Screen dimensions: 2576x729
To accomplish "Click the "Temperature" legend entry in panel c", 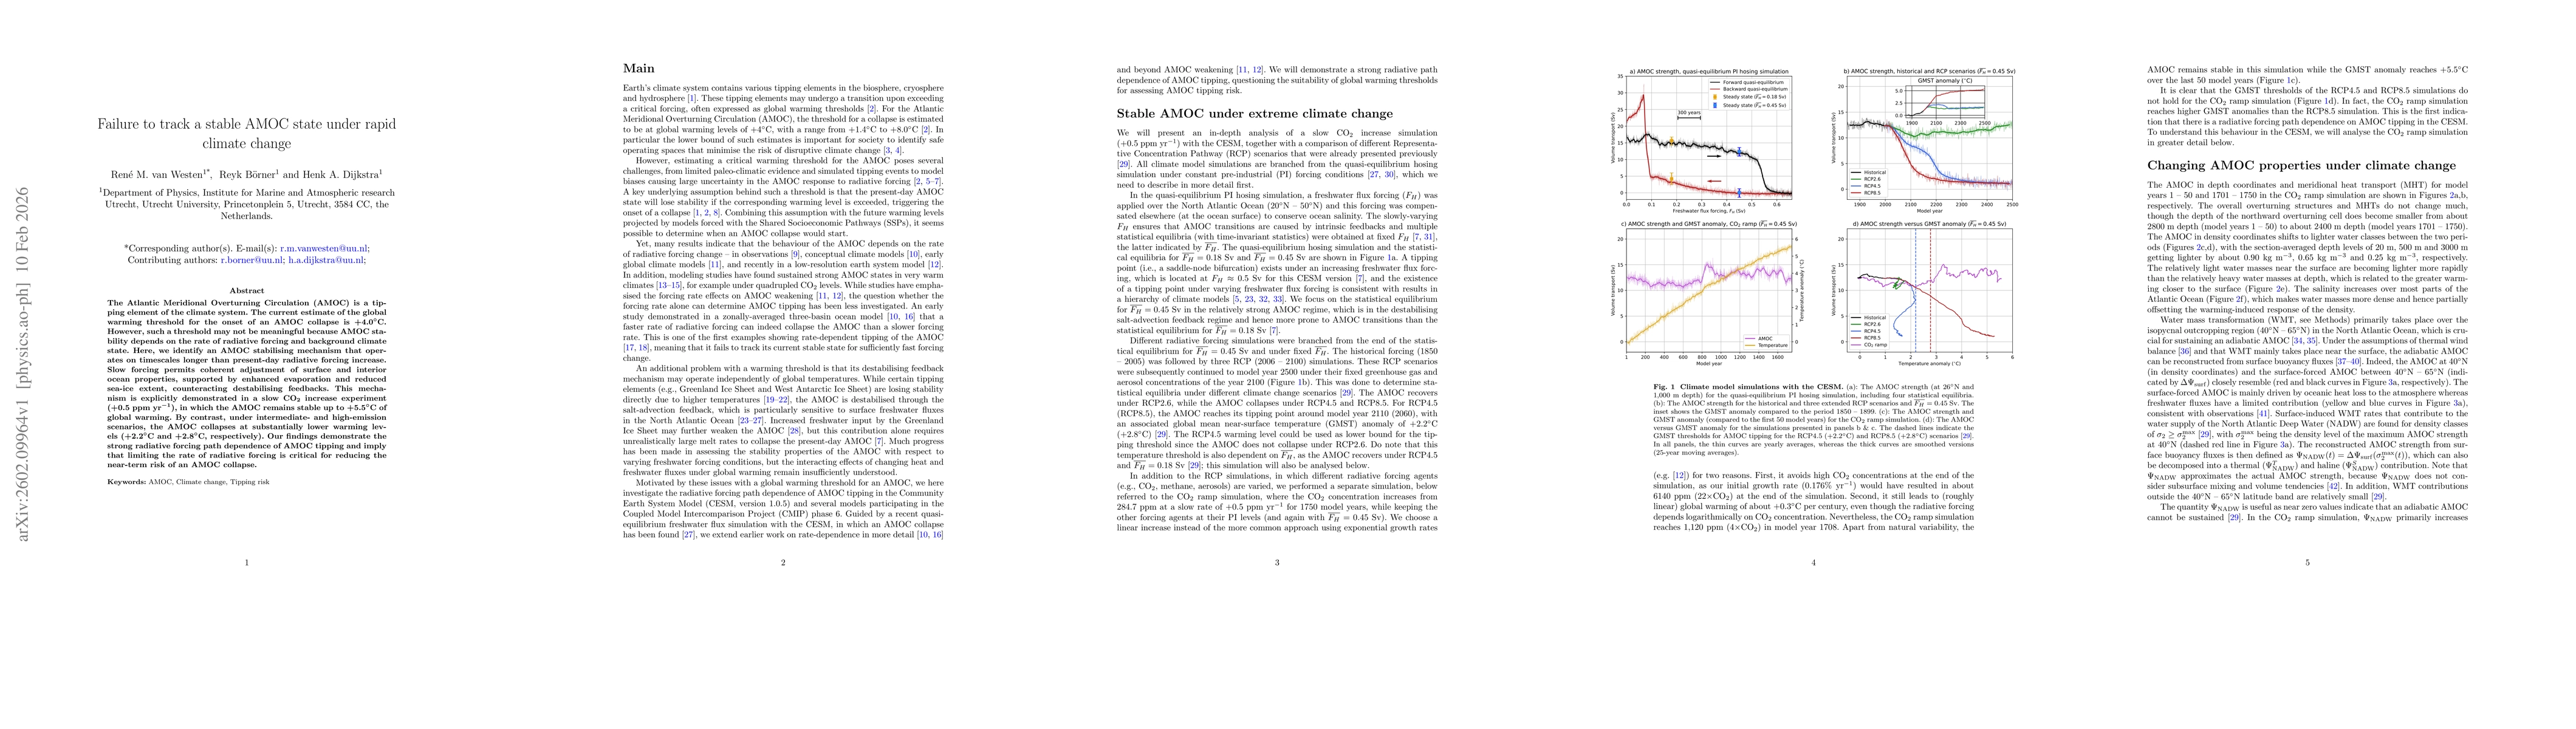I will click(x=1766, y=346).
